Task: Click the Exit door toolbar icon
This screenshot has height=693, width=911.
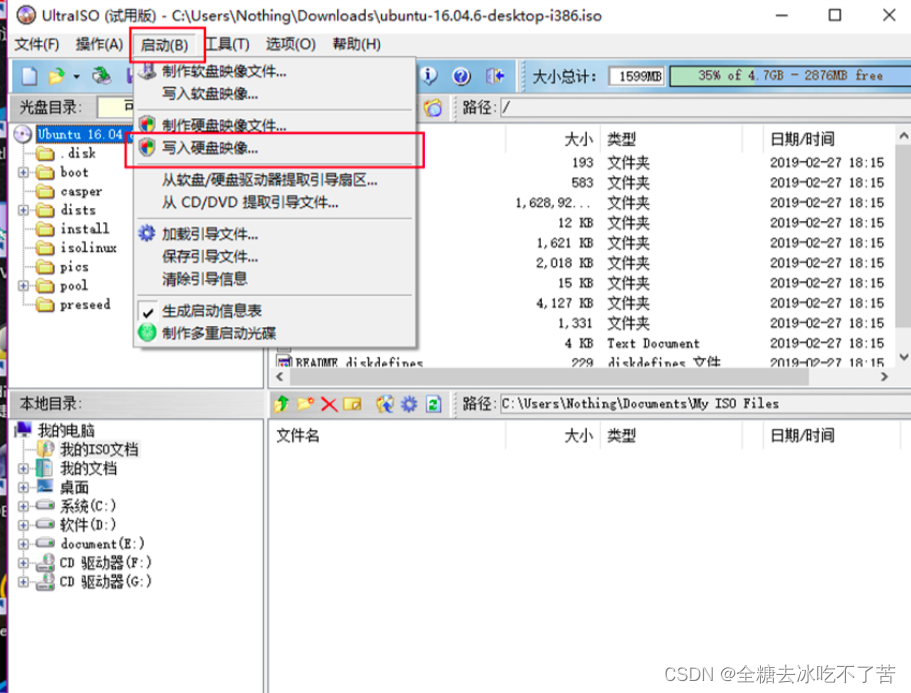Action: point(495,76)
